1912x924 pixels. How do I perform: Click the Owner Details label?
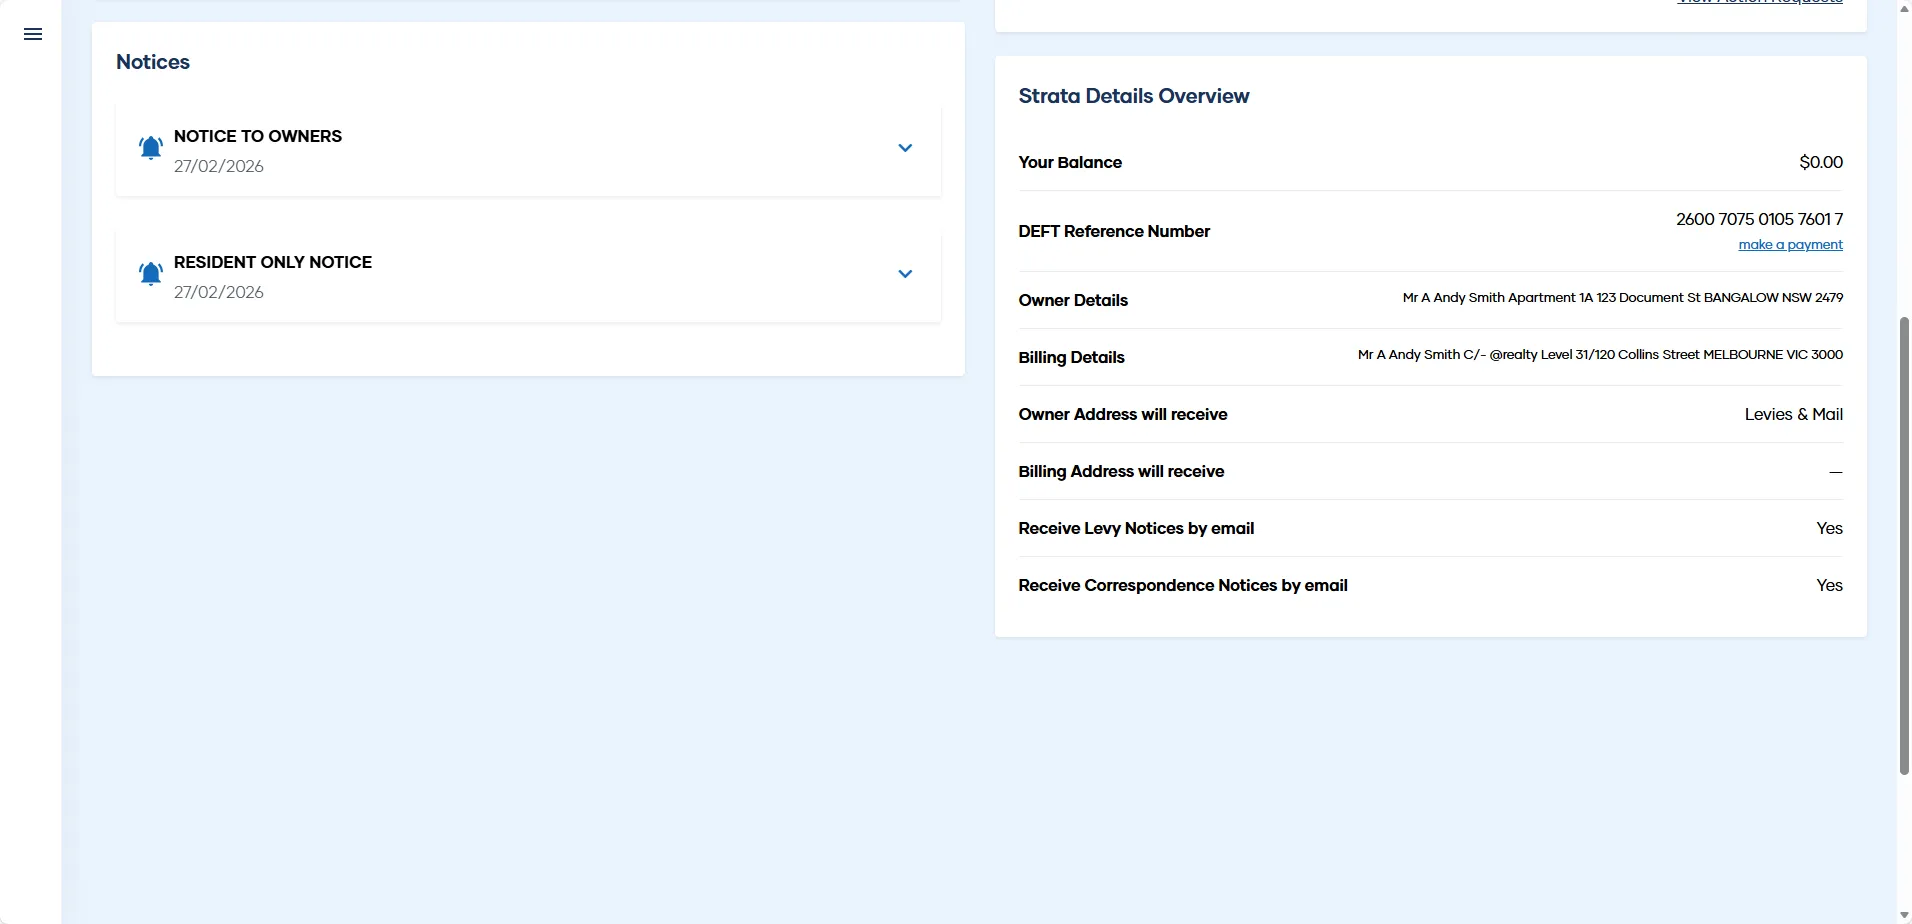click(1073, 300)
